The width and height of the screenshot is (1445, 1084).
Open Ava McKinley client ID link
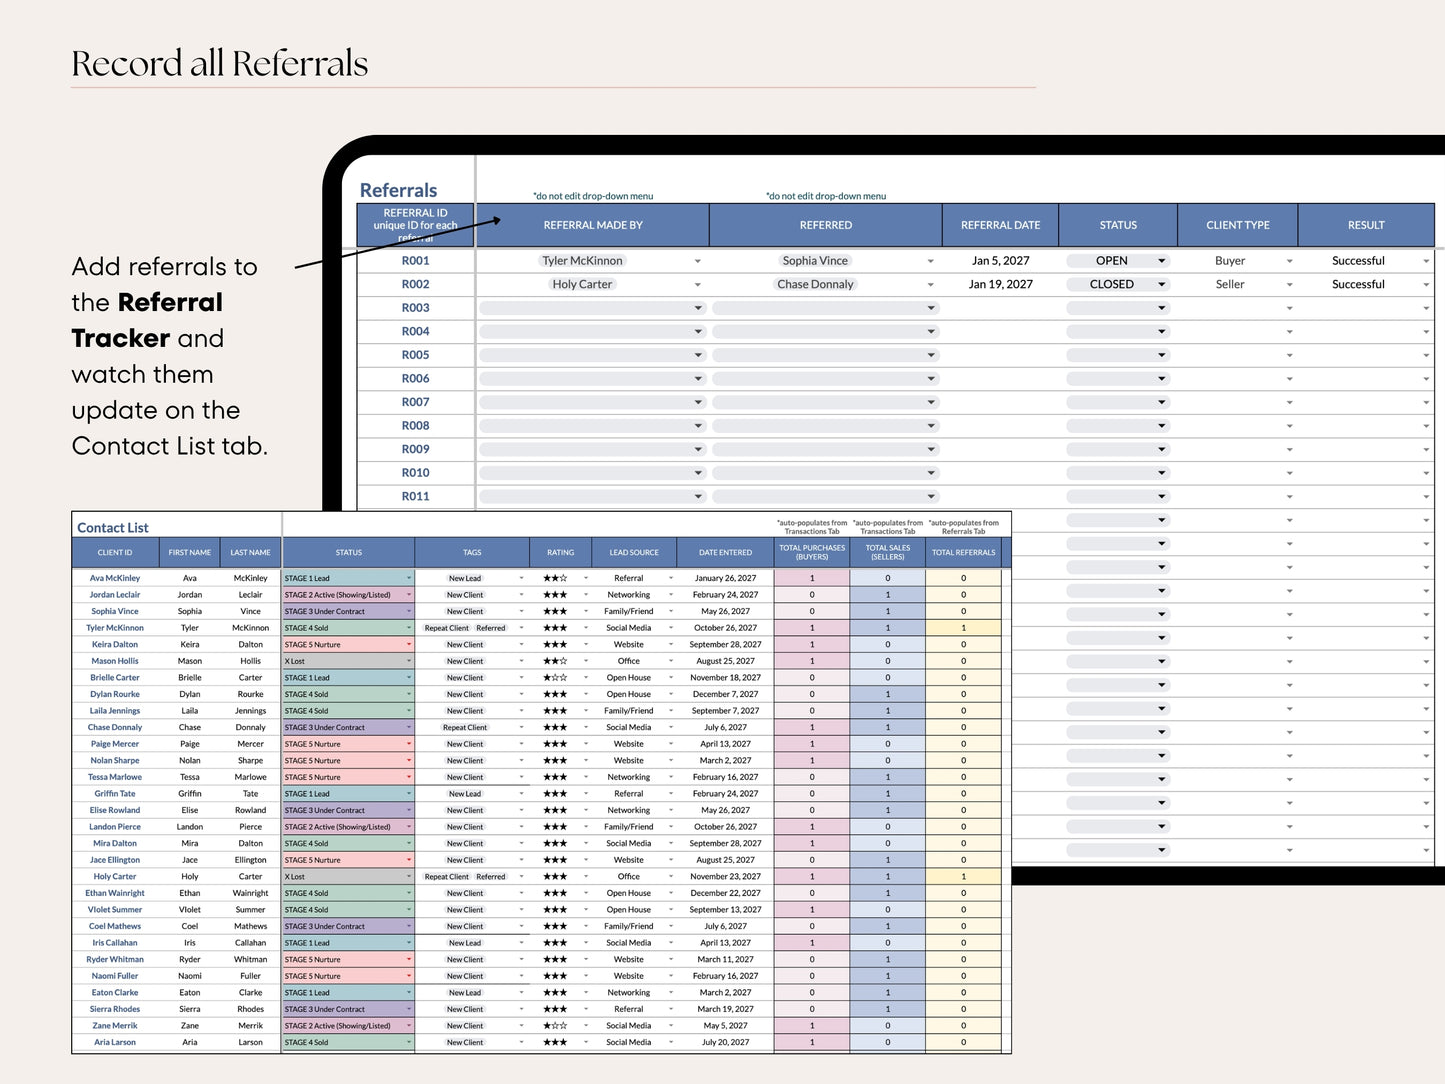pyautogui.click(x=115, y=578)
